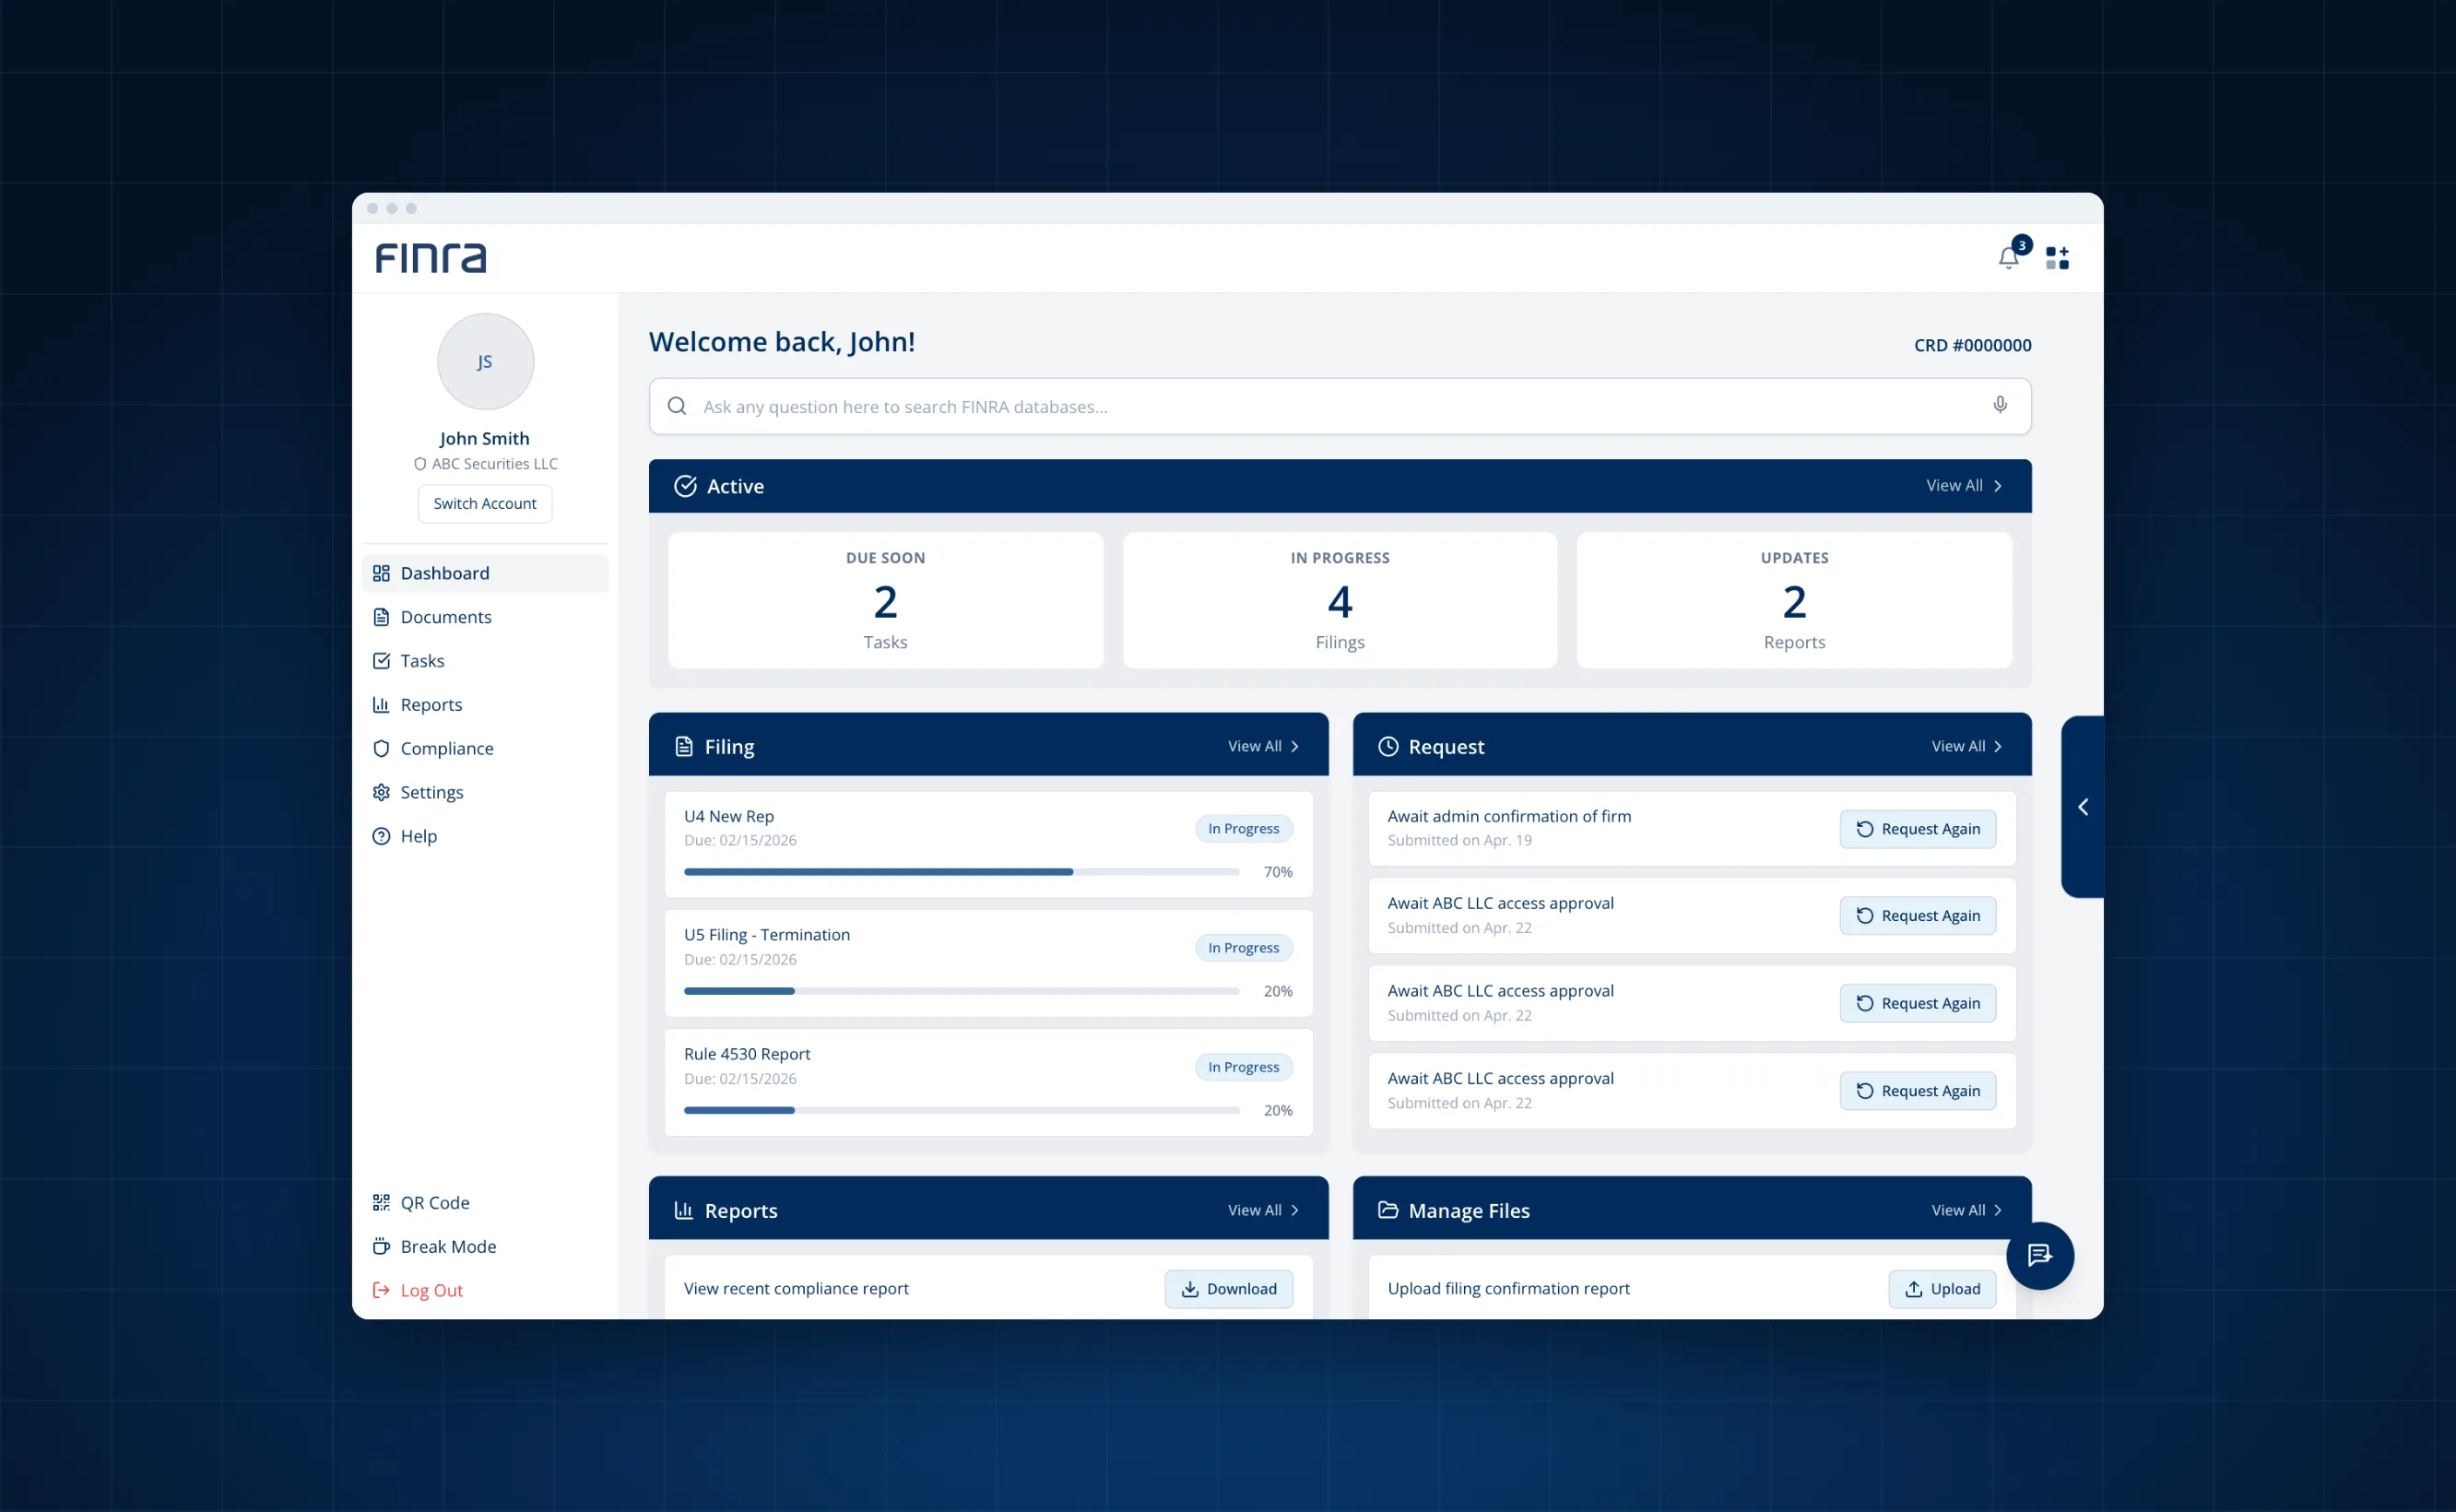The height and width of the screenshot is (1512, 2456).
Task: Upload the filing confirmation report
Action: [x=1942, y=1289]
